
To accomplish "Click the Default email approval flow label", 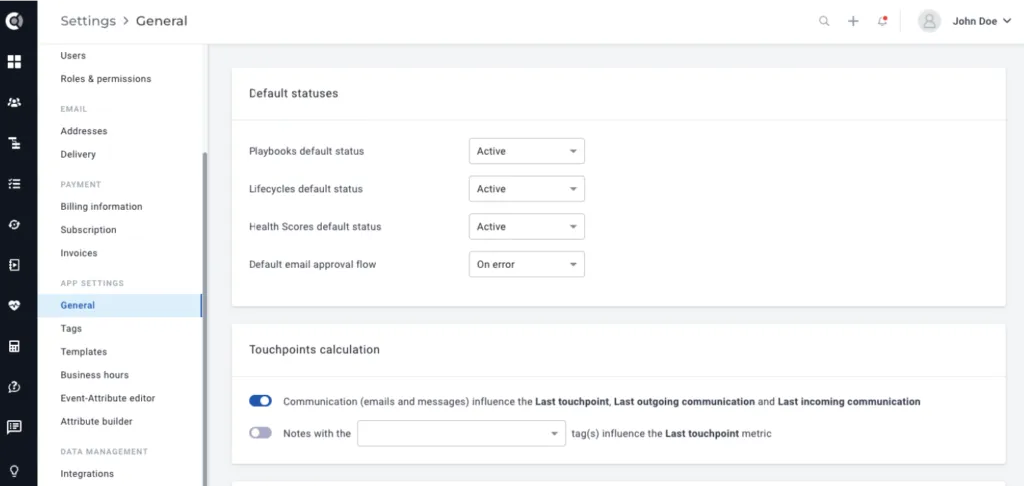I will tap(312, 265).
